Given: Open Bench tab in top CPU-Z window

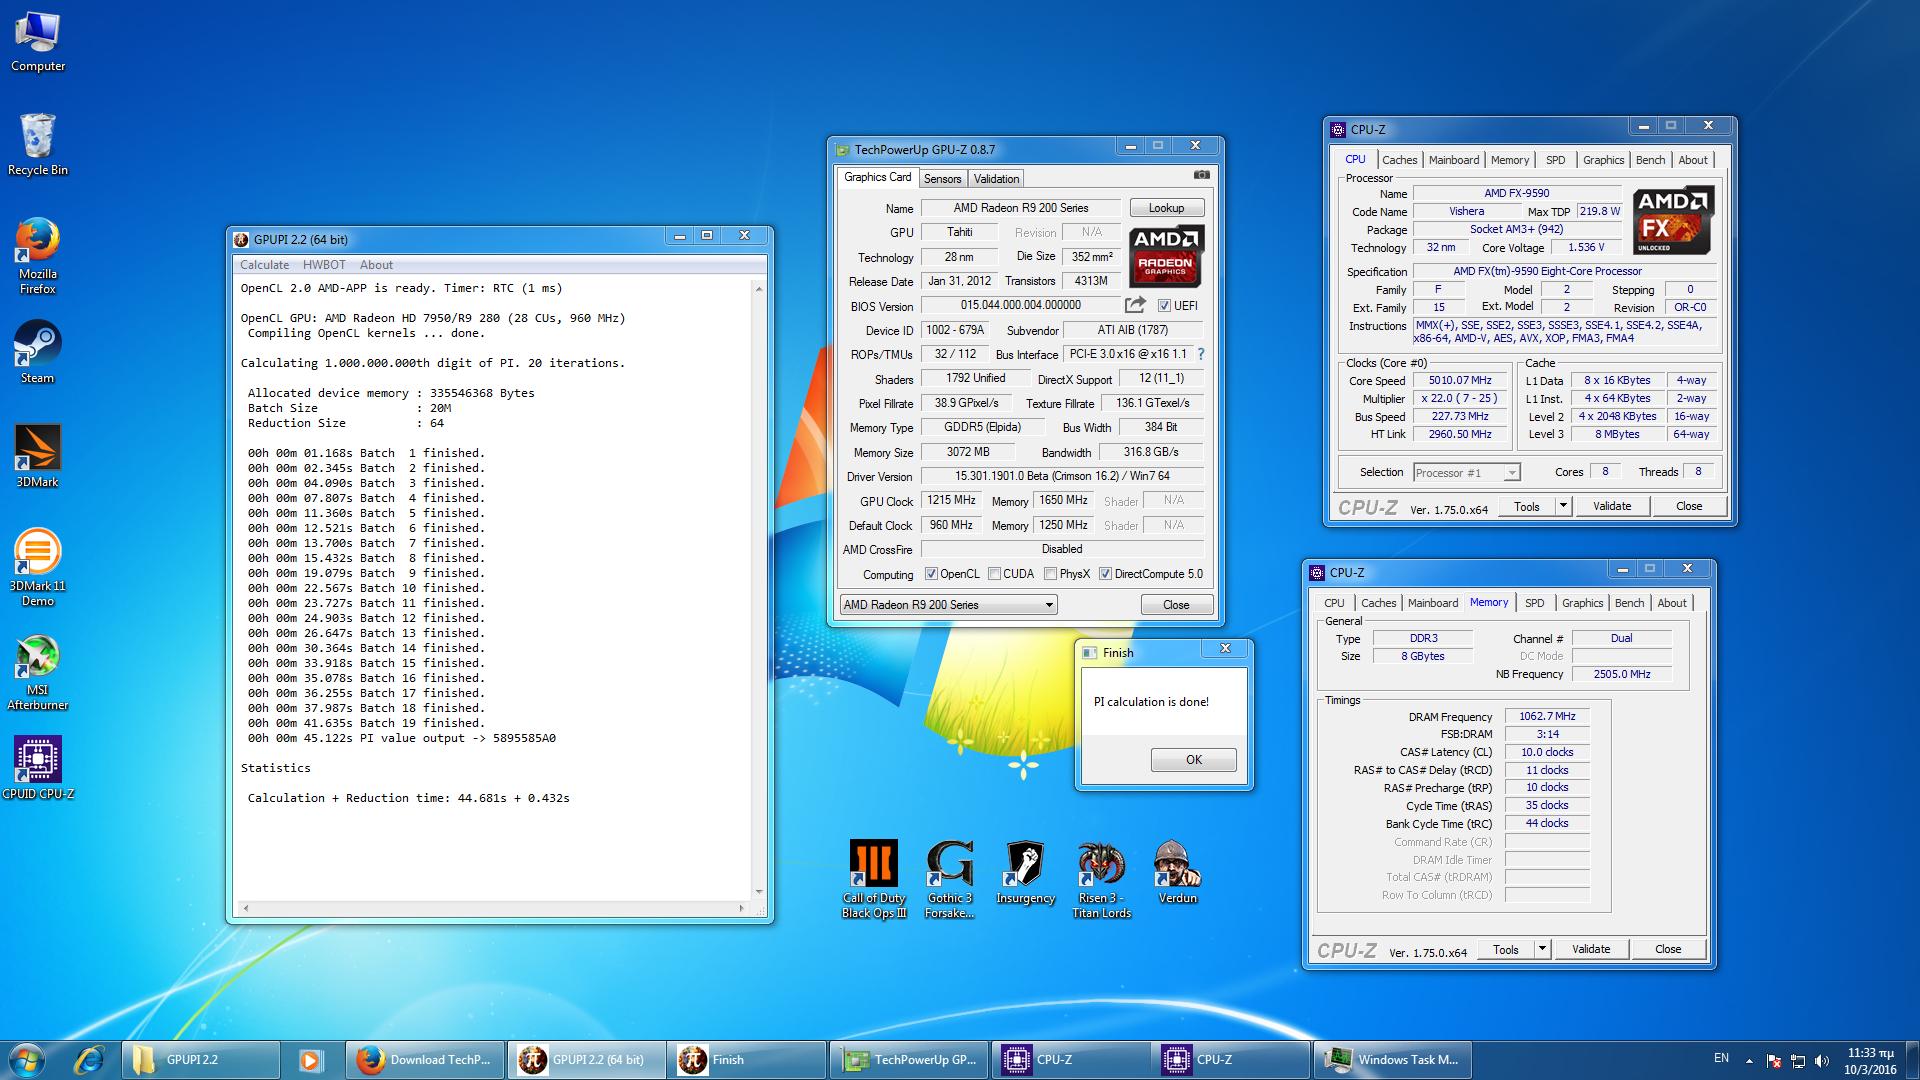Looking at the screenshot, I should click(x=1650, y=160).
